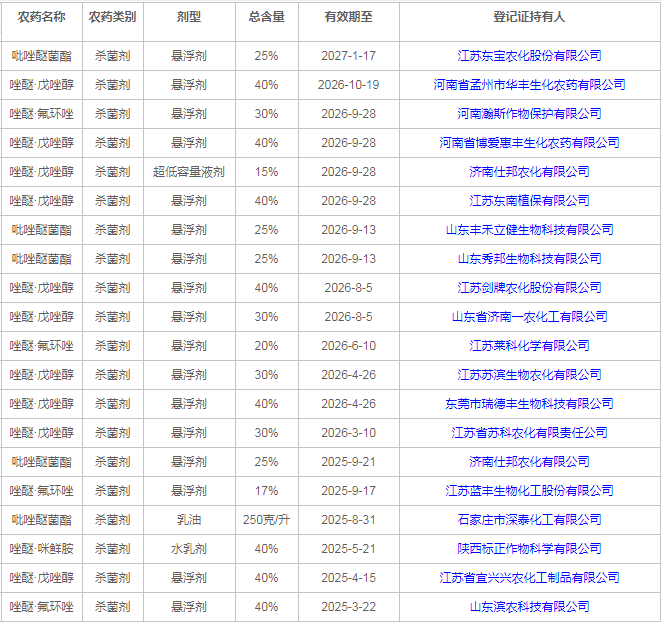663x624 pixels.
Task: Click the 250克/升 content cell
Action: 266,520
